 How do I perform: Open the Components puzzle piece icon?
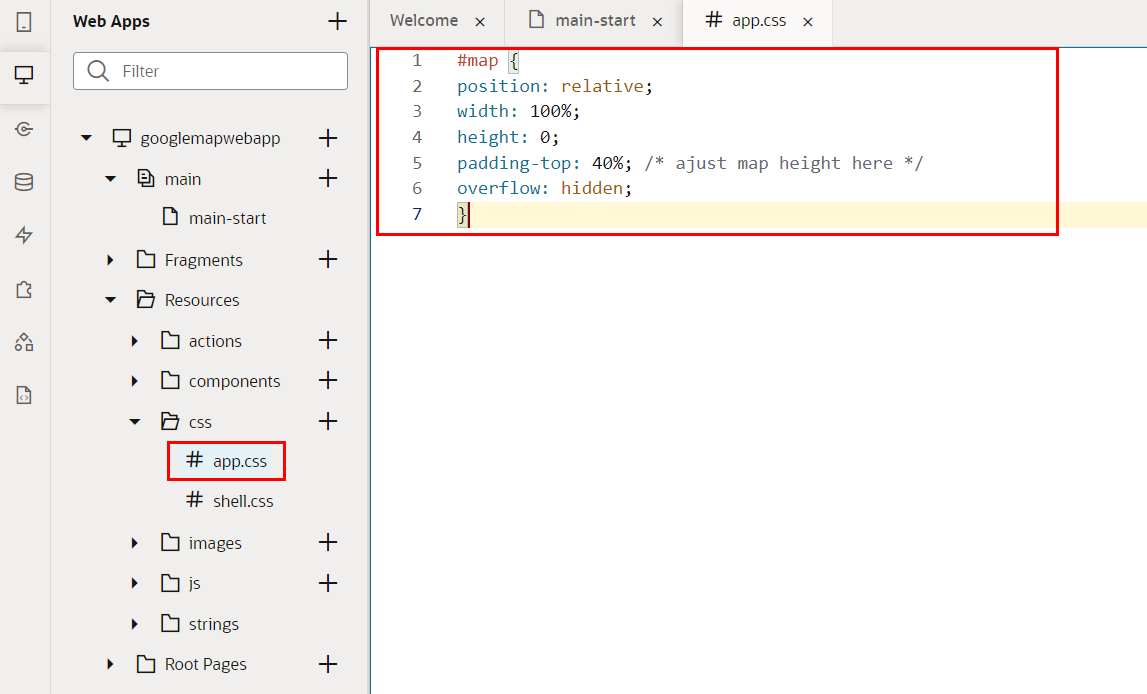click(24, 290)
